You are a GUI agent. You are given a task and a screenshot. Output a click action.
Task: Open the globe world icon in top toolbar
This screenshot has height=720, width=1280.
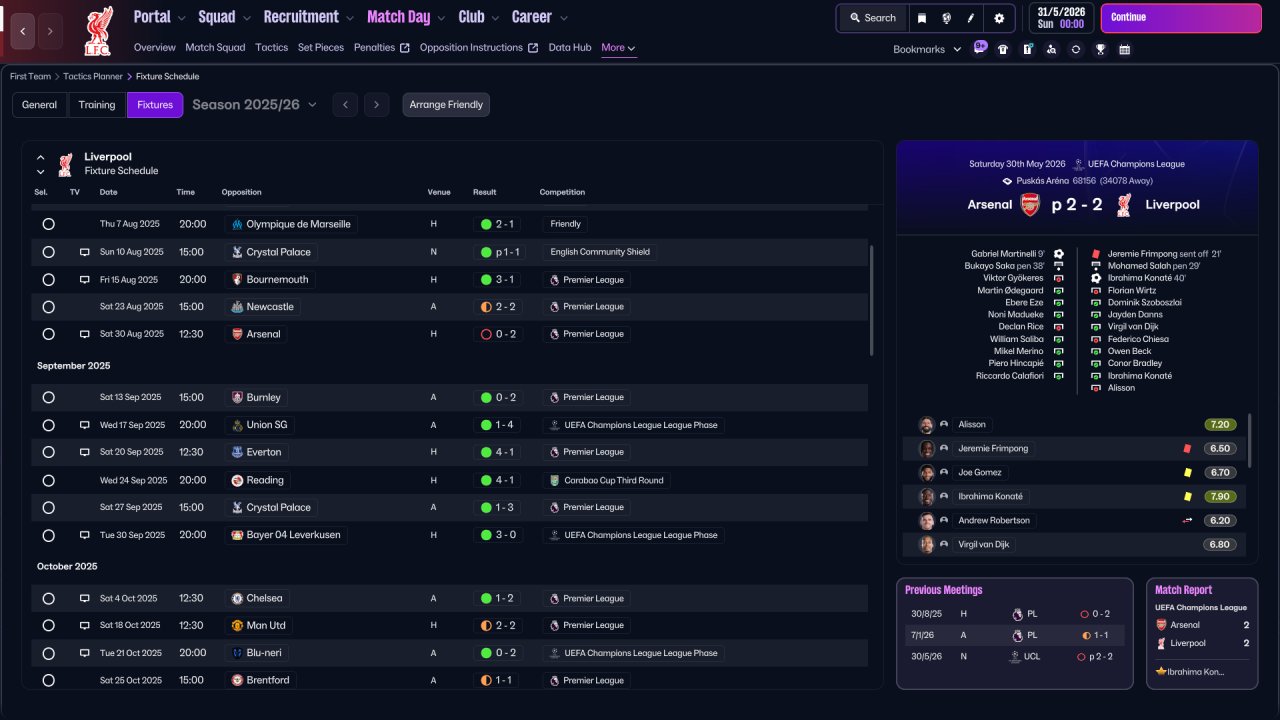coord(946,18)
